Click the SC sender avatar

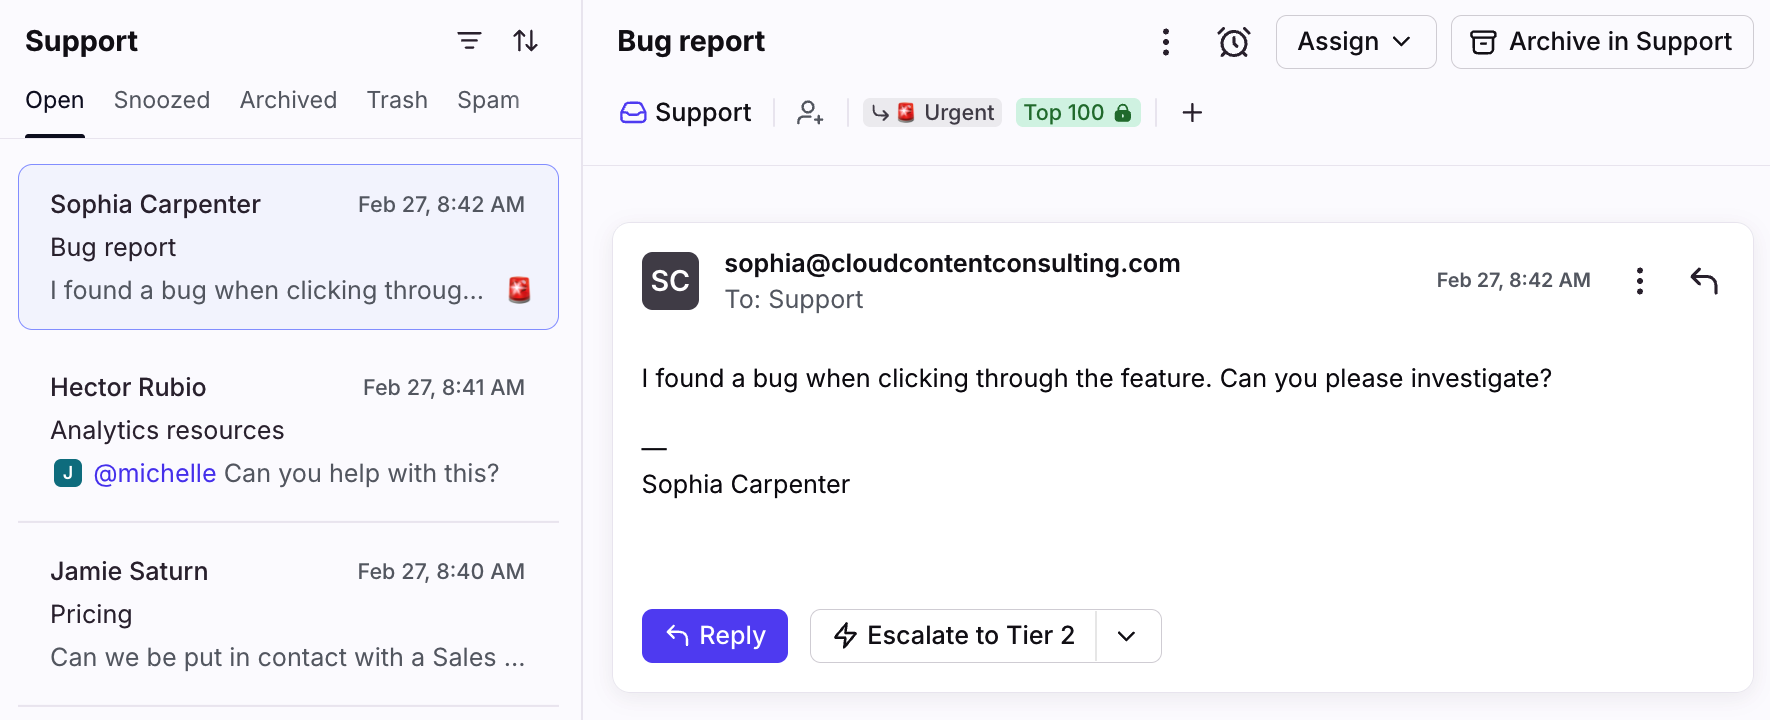[x=670, y=281]
